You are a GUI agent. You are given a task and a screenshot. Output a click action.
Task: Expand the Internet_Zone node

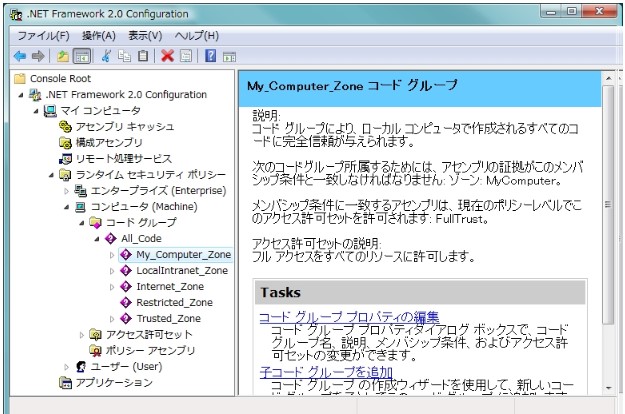coord(112,287)
